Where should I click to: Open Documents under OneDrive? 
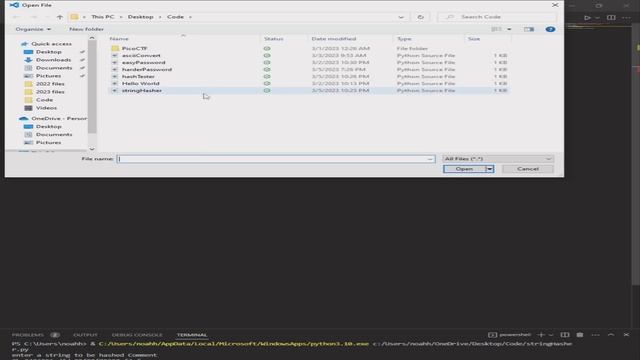53,134
